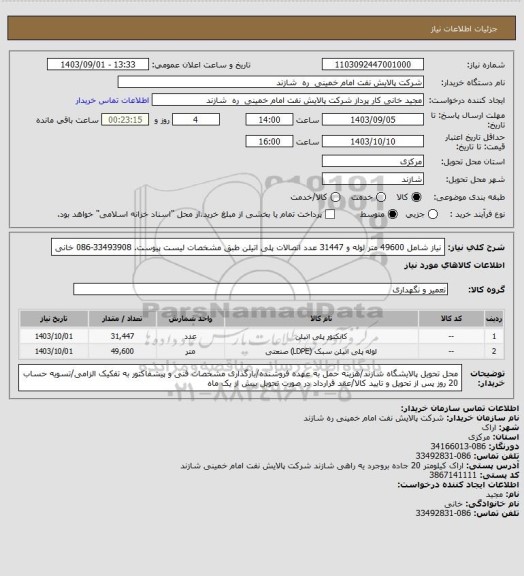524x576 pixels.
Task: Click quantity cell 31,447
Action: 122,336
